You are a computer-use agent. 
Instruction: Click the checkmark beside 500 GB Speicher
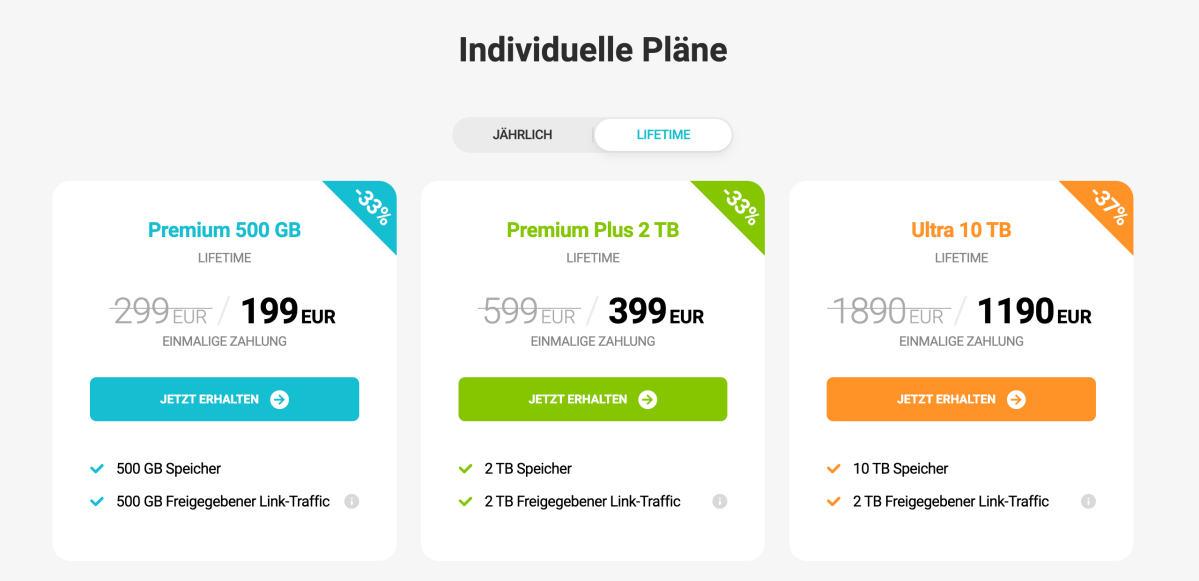(x=98, y=467)
